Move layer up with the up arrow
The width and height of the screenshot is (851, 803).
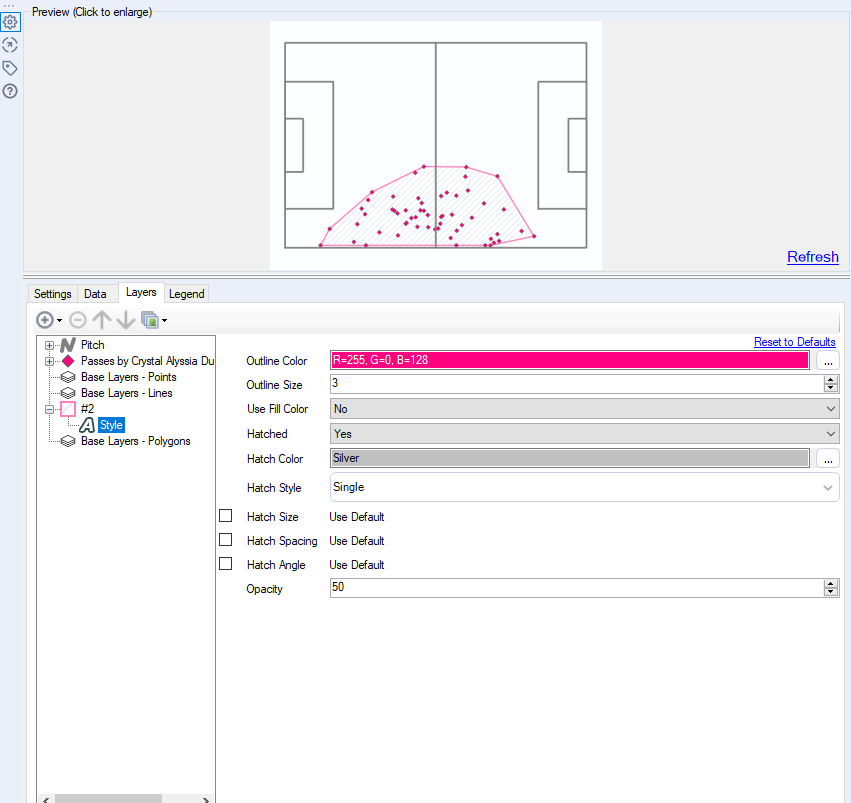click(101, 320)
